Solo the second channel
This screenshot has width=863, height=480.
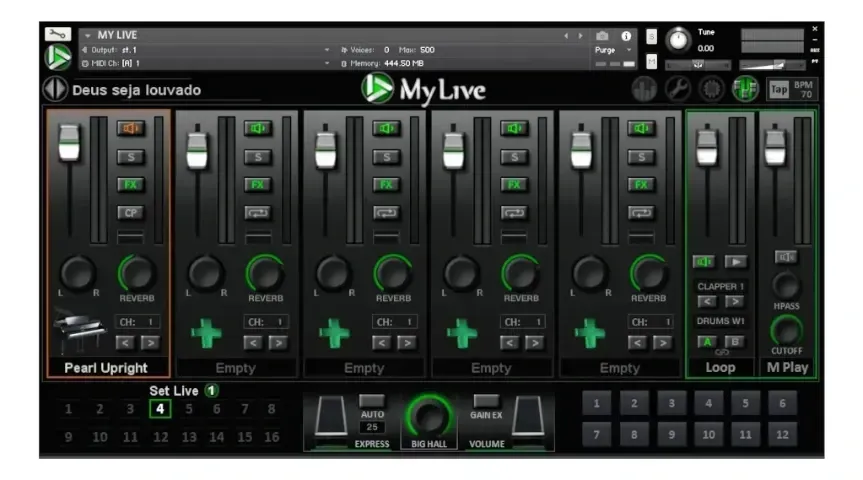(258, 157)
